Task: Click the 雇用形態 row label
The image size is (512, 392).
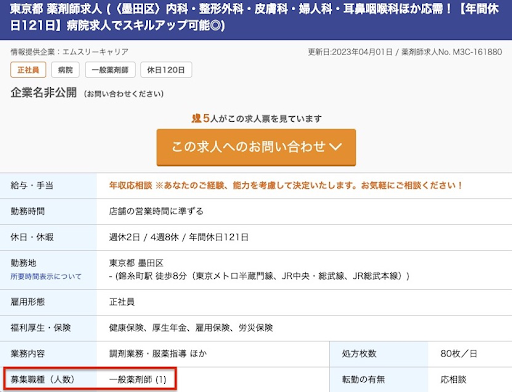Action: click(x=27, y=302)
